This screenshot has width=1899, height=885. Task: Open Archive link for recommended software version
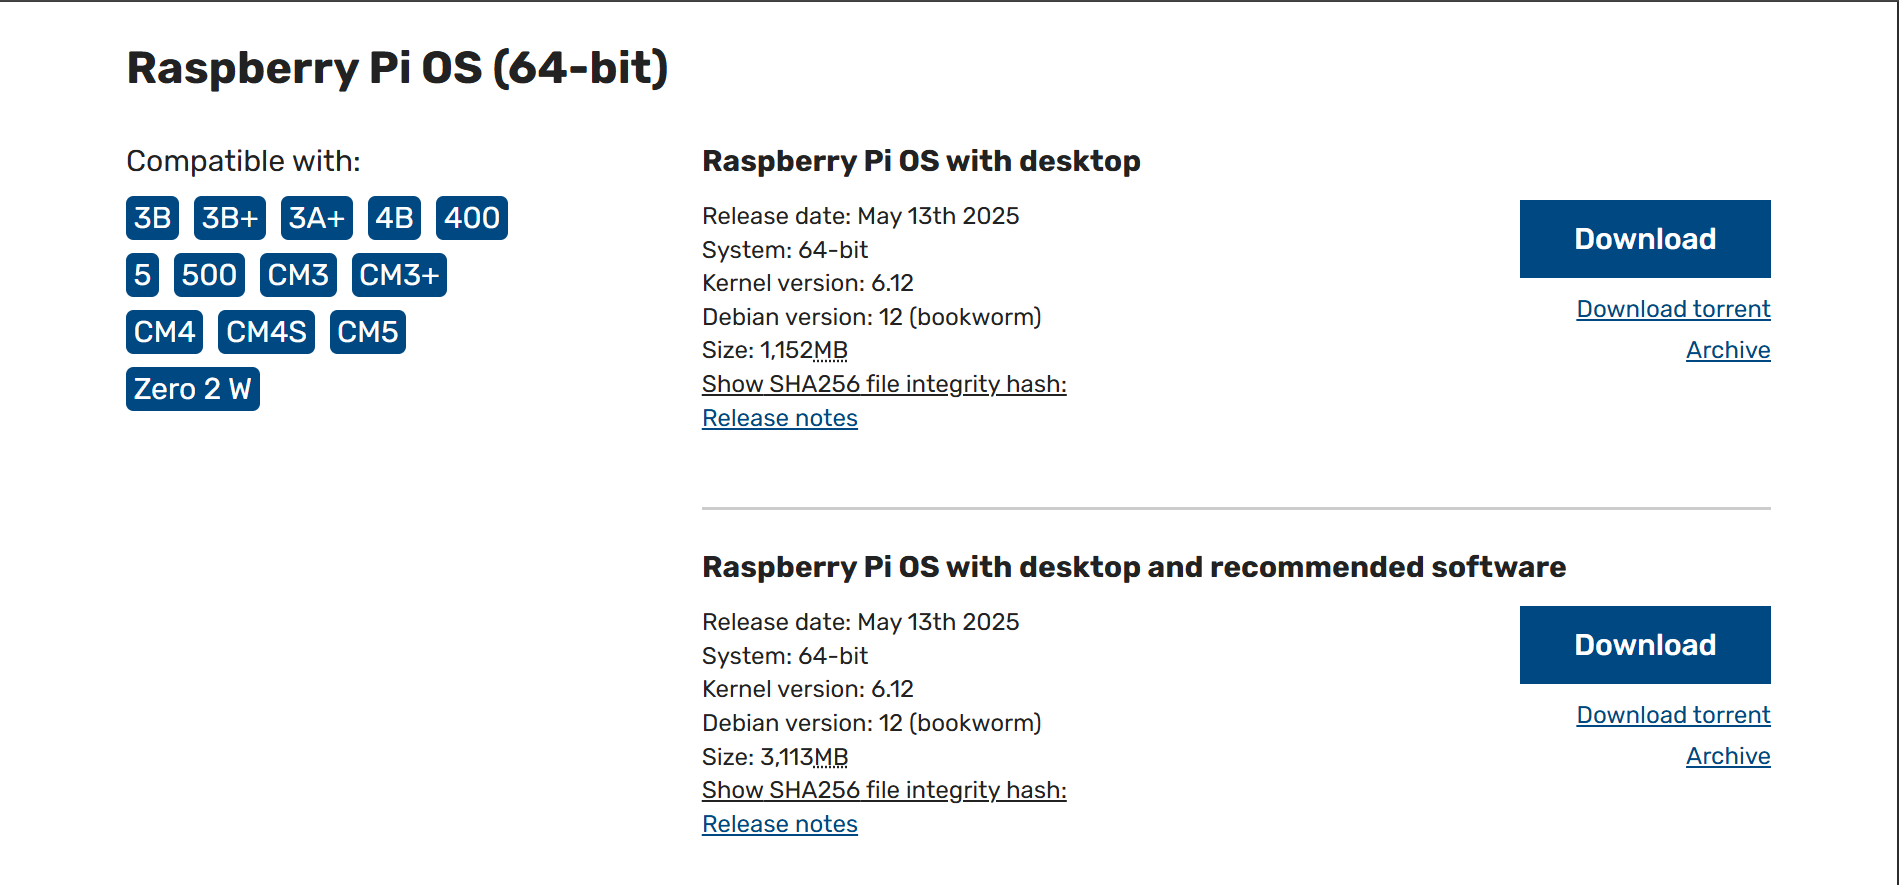pyautogui.click(x=1727, y=756)
